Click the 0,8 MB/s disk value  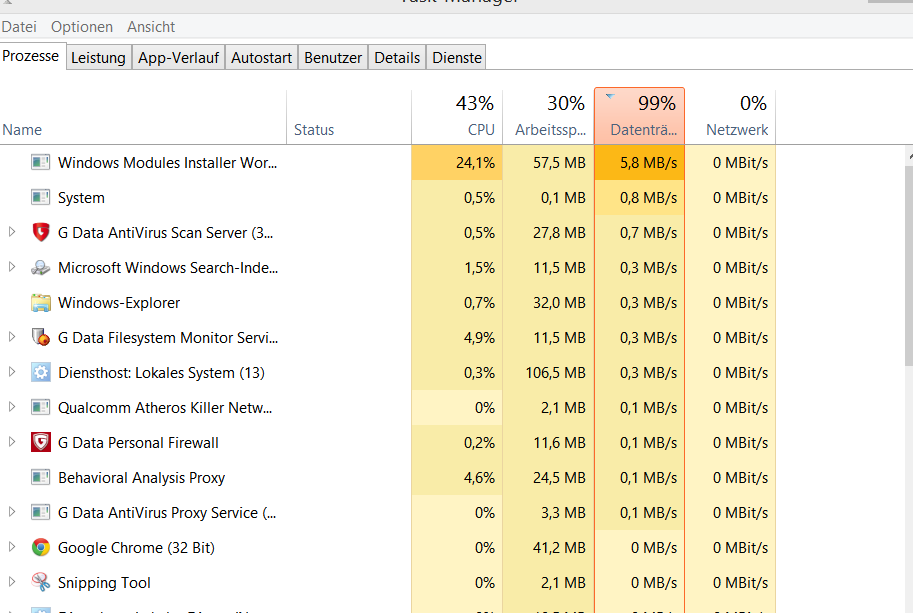tap(648, 198)
